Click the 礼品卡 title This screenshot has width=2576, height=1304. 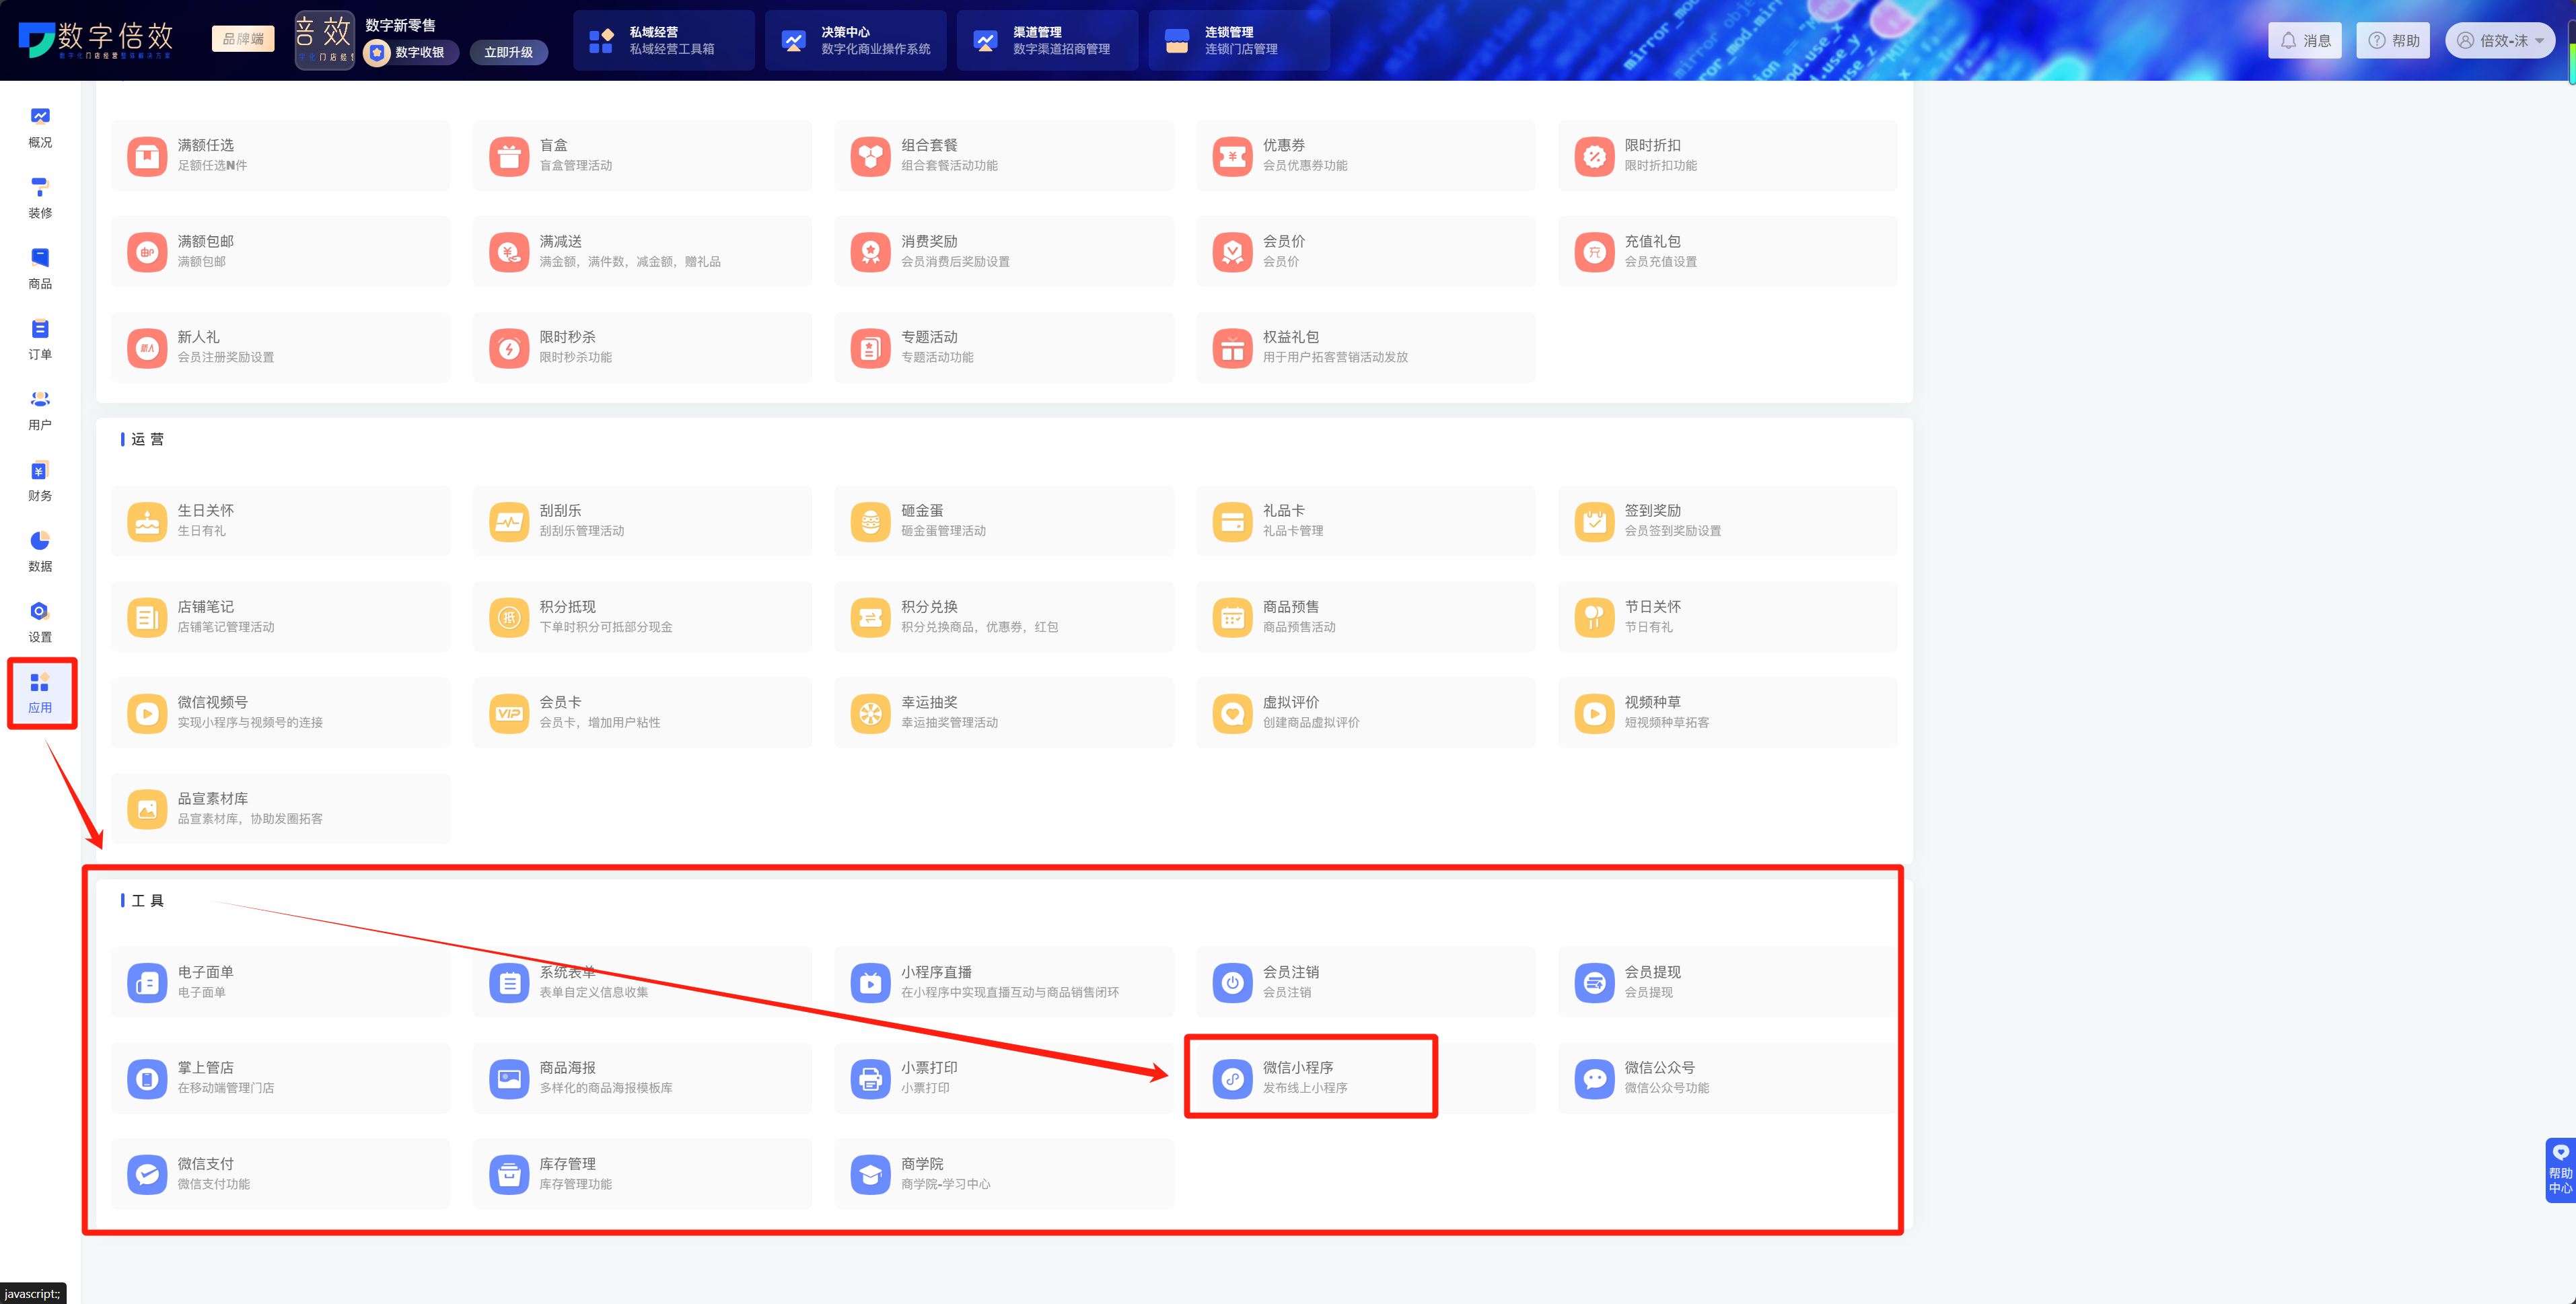coord(1284,510)
